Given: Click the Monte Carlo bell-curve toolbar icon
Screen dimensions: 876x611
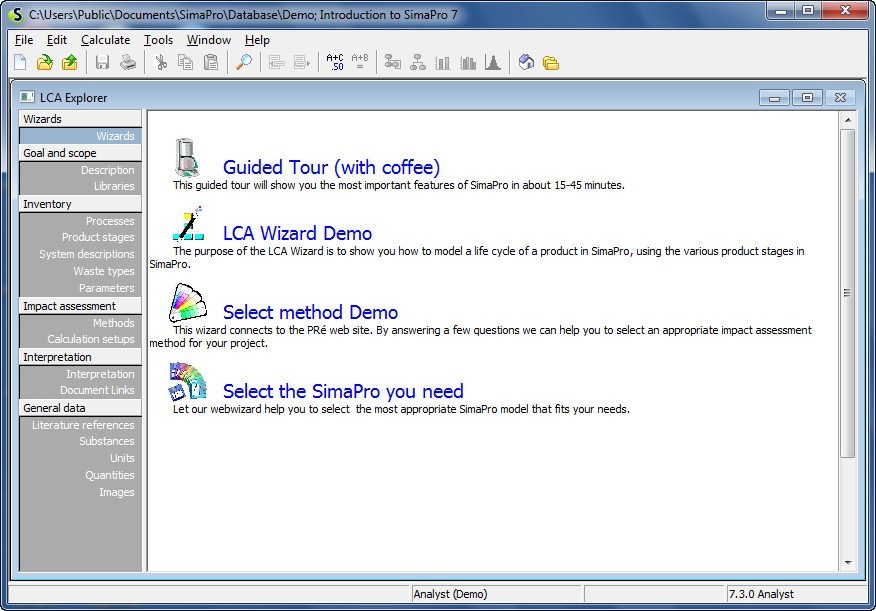Looking at the screenshot, I should [x=492, y=62].
